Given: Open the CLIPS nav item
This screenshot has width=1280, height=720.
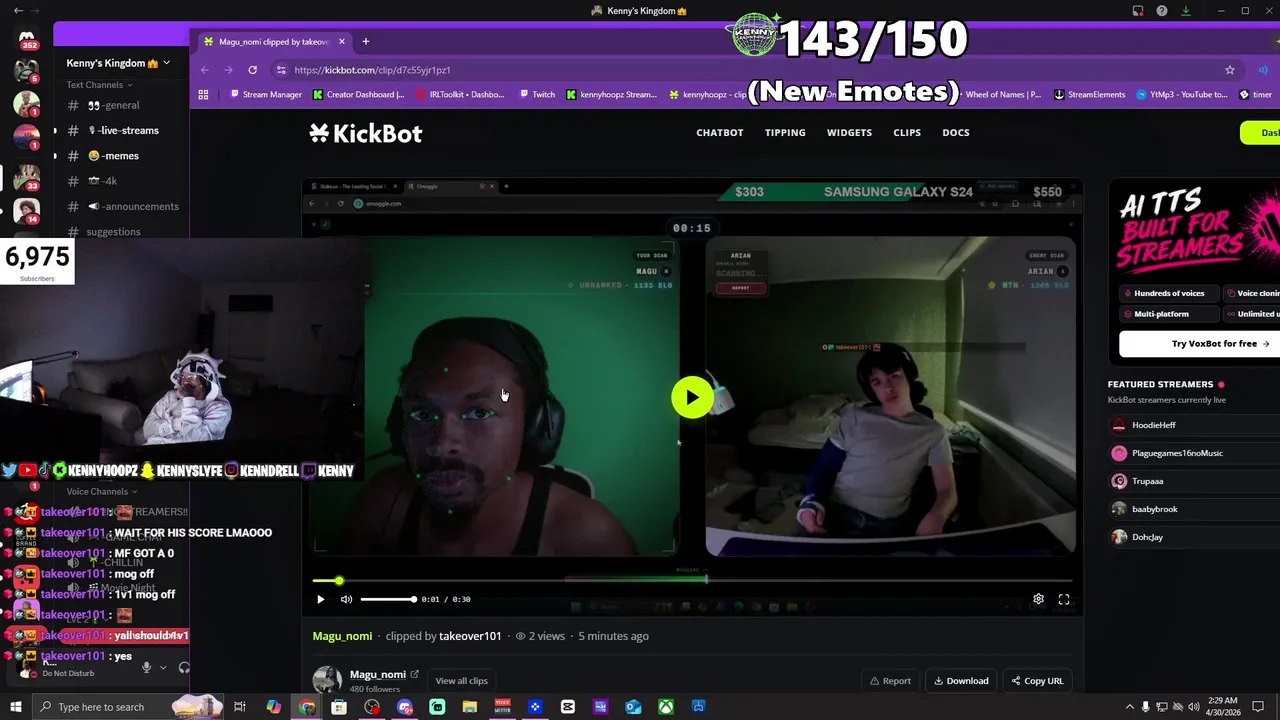Looking at the screenshot, I should pos(907,132).
